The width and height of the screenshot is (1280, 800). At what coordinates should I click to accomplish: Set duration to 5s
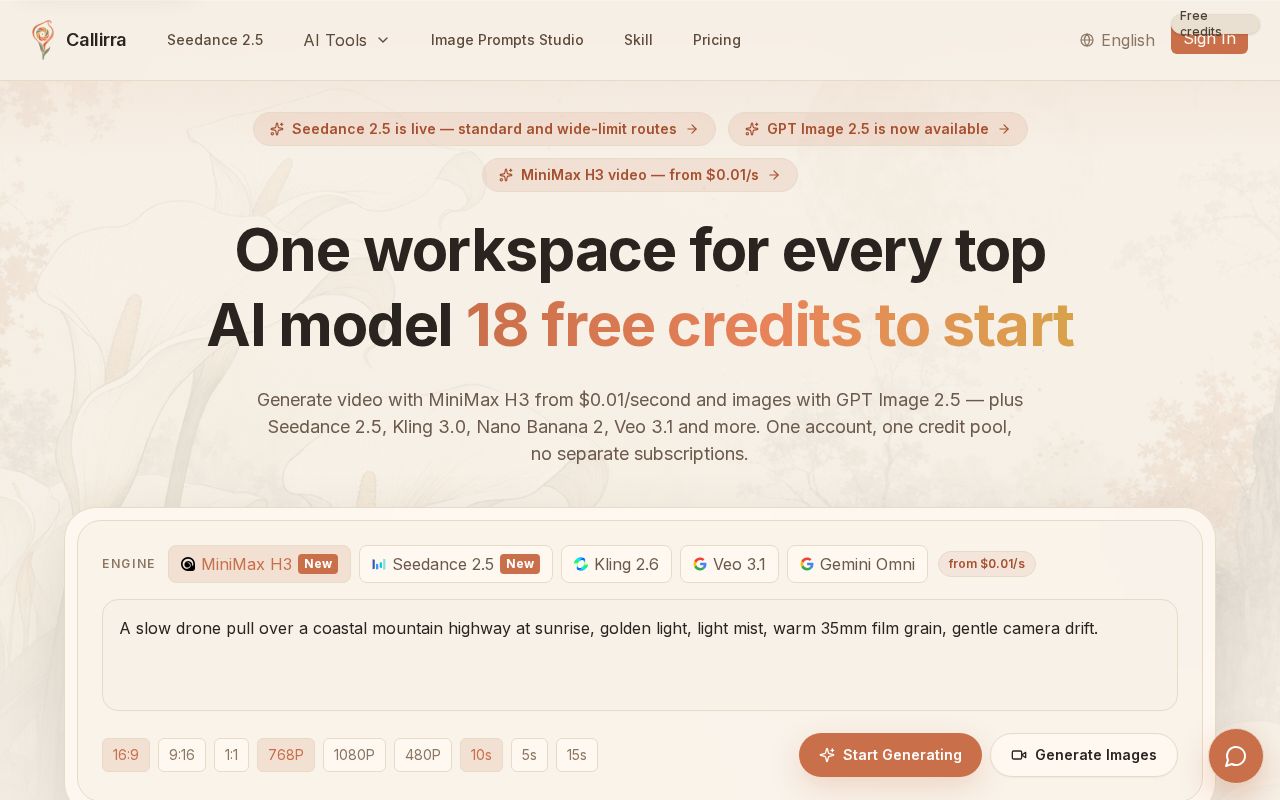(529, 755)
